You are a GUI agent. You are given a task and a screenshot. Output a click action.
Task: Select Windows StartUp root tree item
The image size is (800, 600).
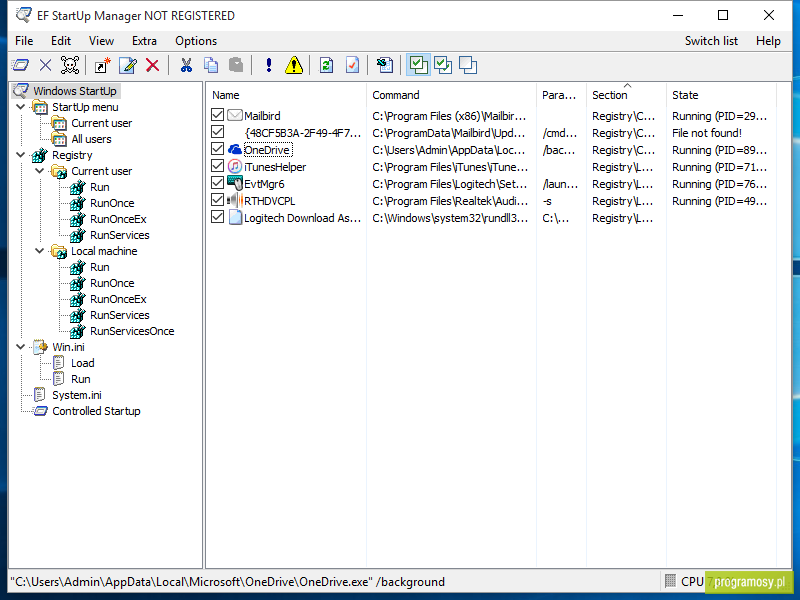pyautogui.click(x=75, y=91)
